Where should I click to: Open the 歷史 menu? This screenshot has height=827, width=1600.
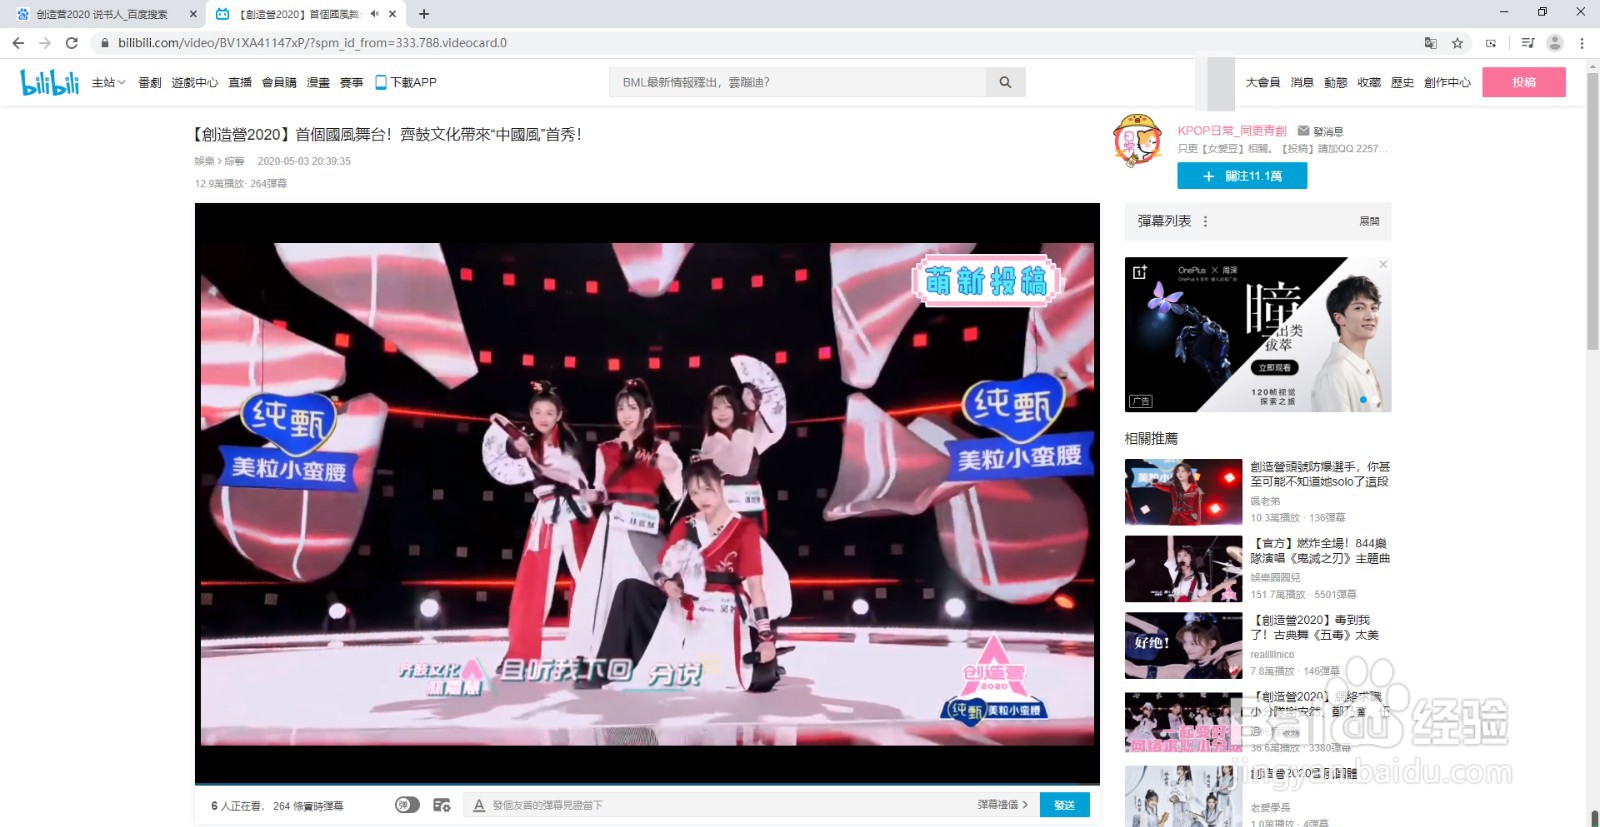pyautogui.click(x=1402, y=82)
